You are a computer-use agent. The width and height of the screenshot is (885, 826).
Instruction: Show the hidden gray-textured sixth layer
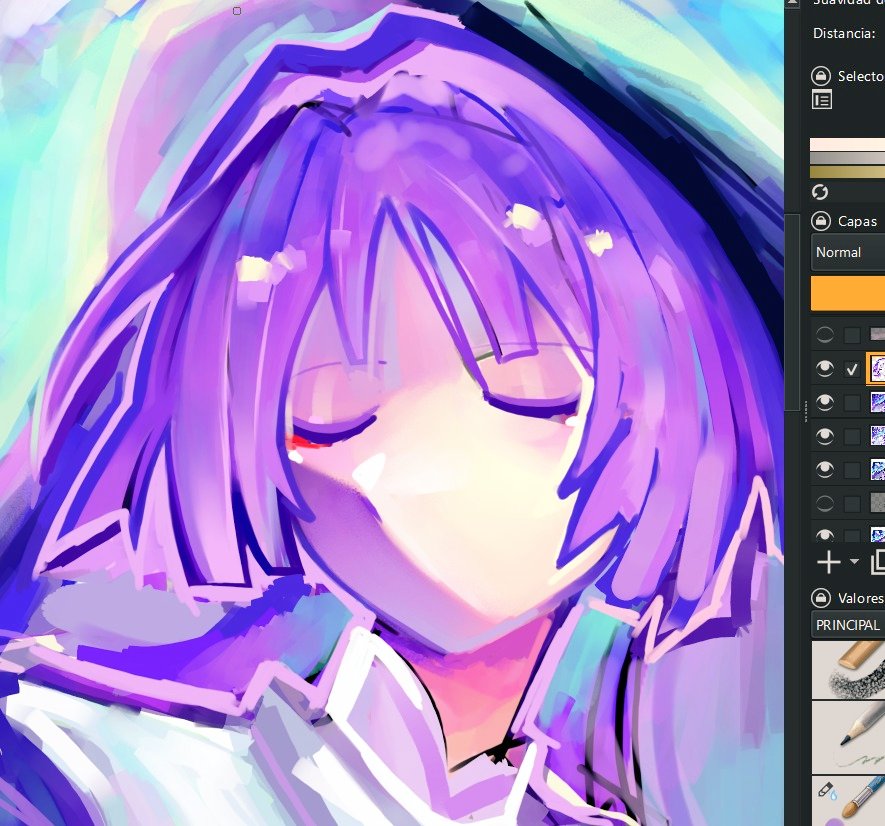(825, 502)
